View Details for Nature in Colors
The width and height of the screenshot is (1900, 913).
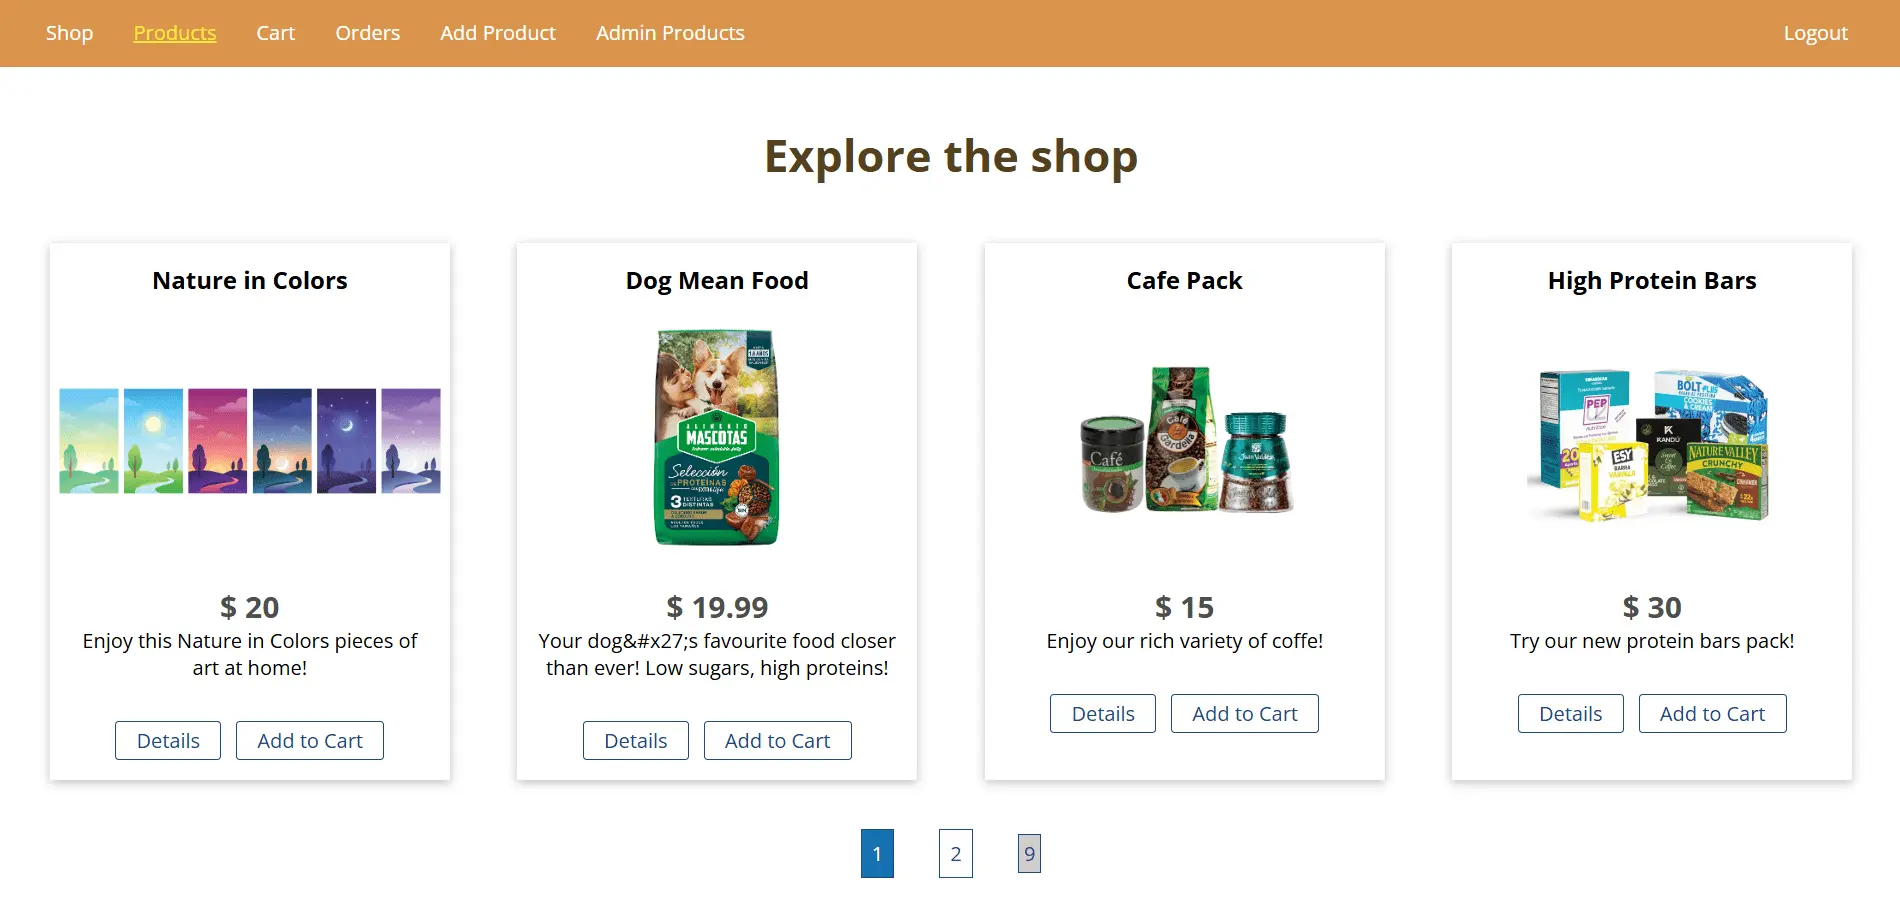click(x=168, y=741)
